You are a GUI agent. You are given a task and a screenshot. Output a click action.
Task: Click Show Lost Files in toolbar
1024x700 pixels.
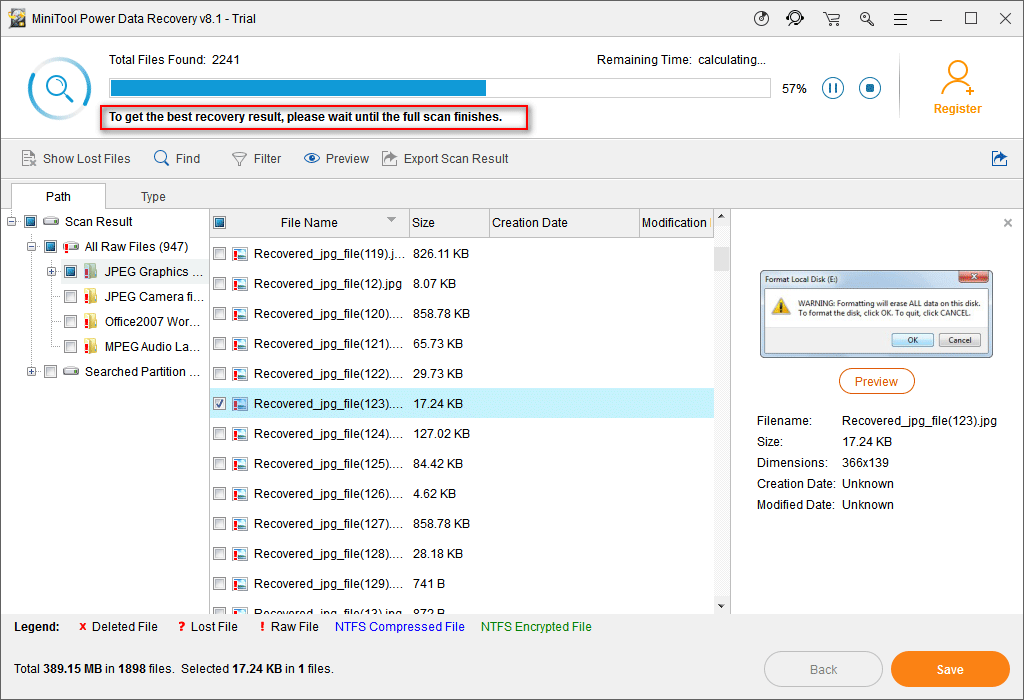tap(76, 158)
